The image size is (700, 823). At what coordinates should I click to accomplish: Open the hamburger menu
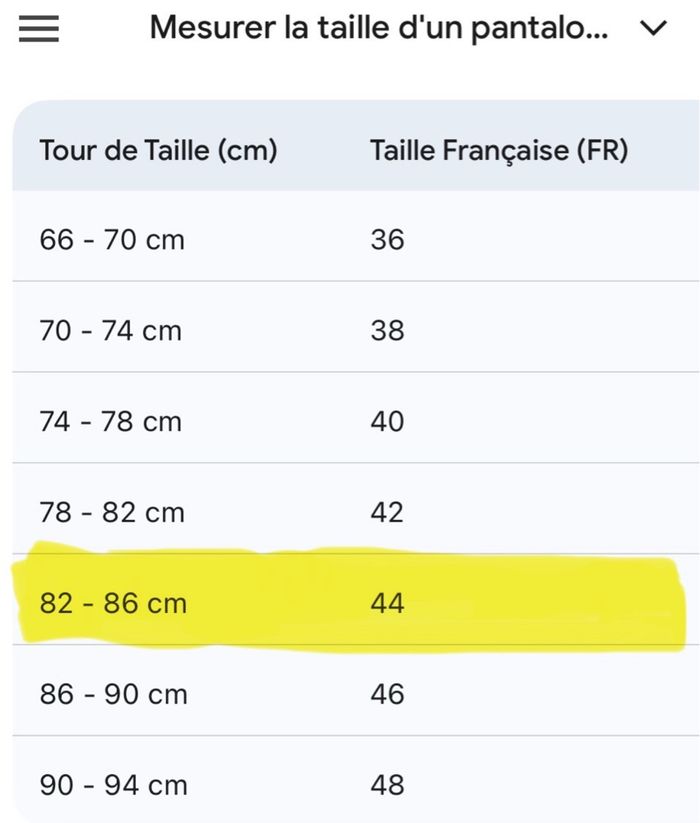click(x=39, y=29)
